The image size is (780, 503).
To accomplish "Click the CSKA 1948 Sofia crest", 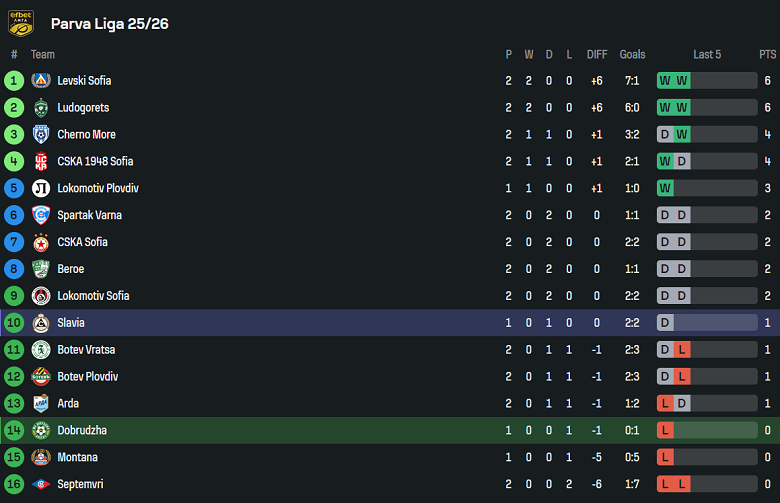I will click(41, 162).
